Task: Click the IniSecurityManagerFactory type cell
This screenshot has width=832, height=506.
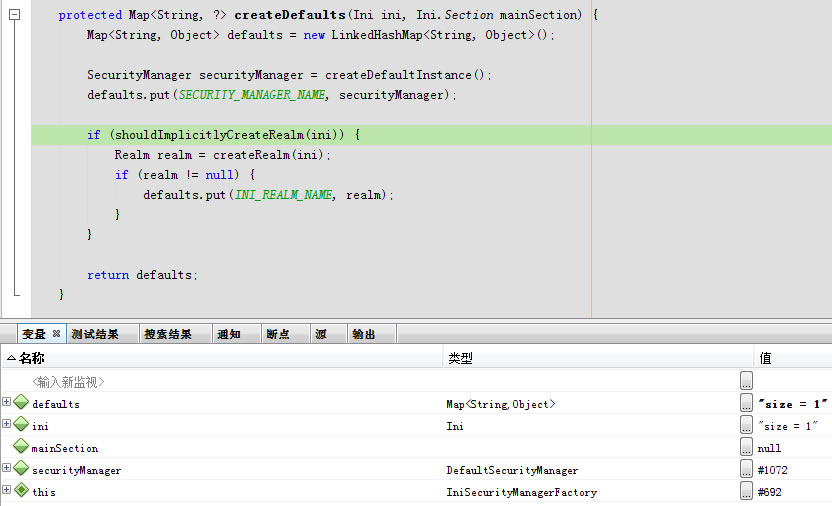Action: click(x=522, y=492)
